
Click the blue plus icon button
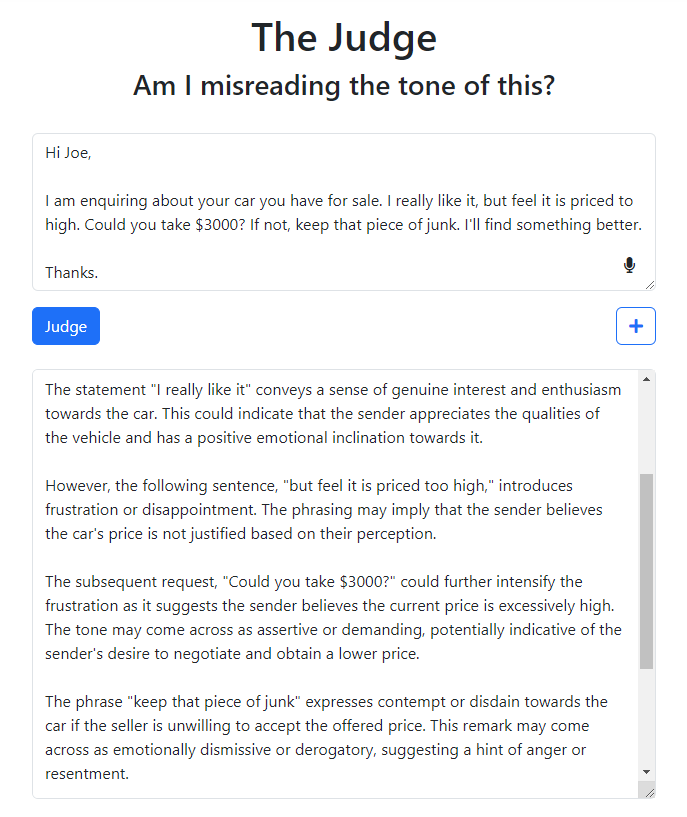[x=635, y=326]
